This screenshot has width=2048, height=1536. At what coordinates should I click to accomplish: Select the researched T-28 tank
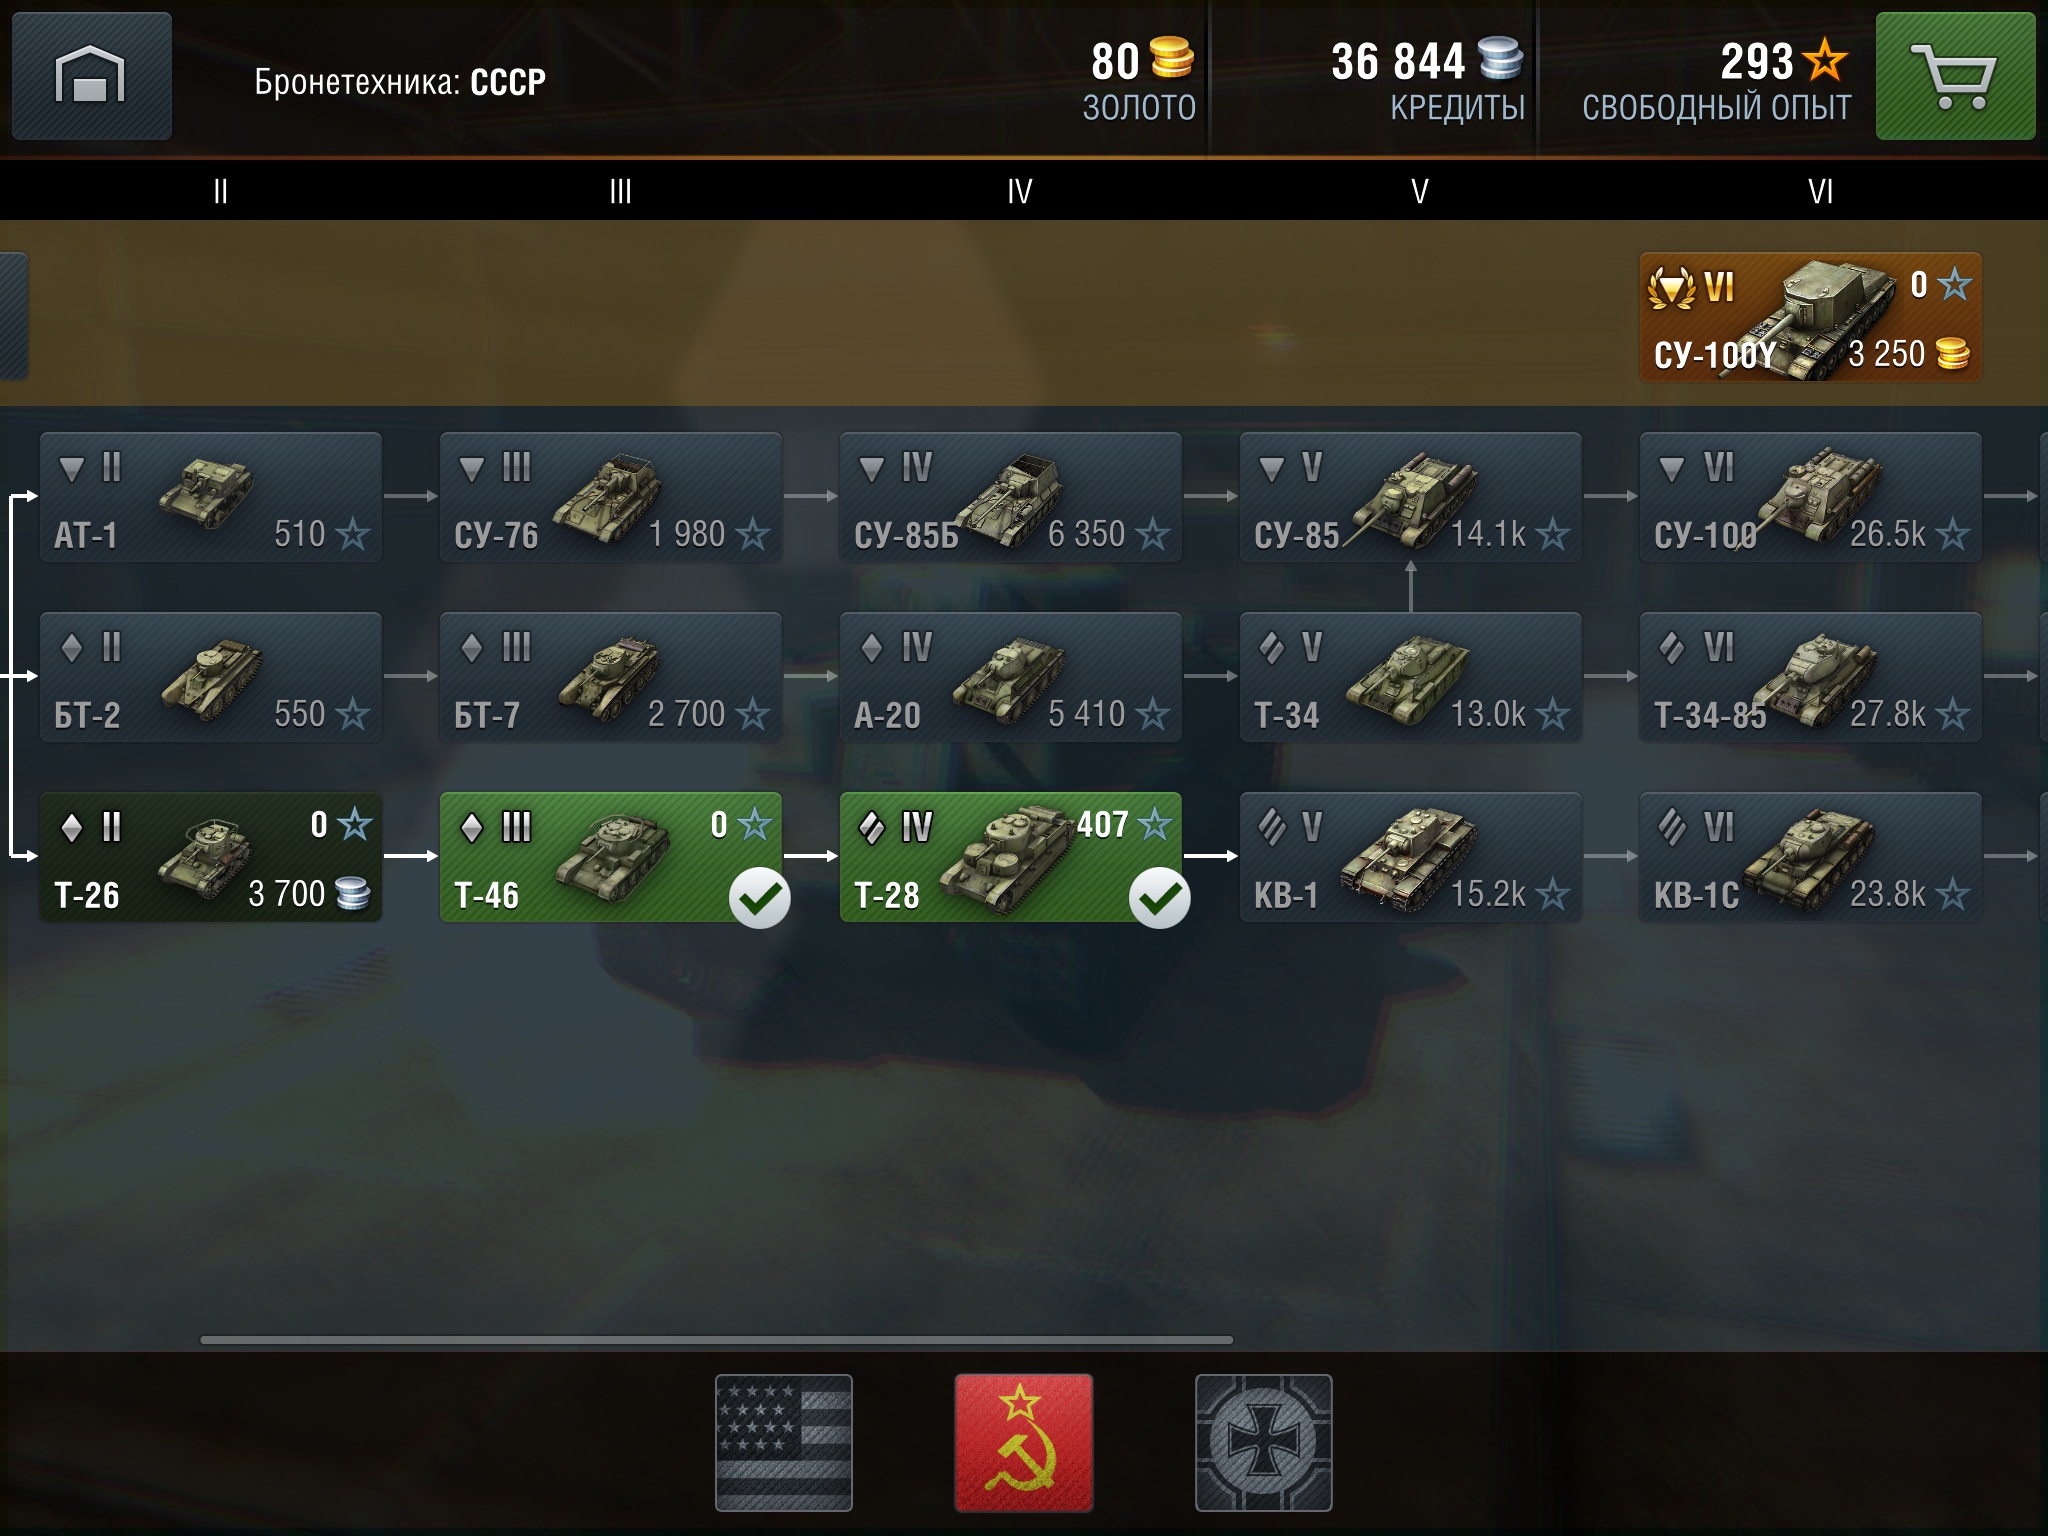click(x=1011, y=857)
